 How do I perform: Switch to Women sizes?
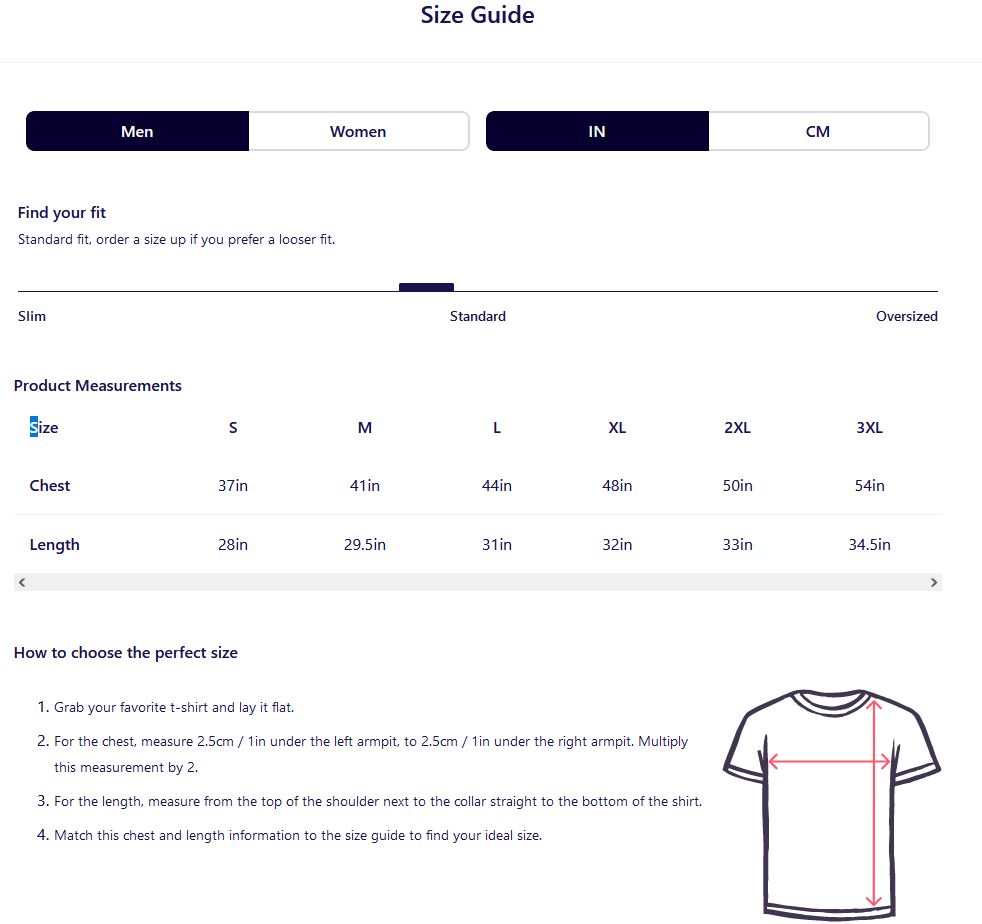pos(358,131)
